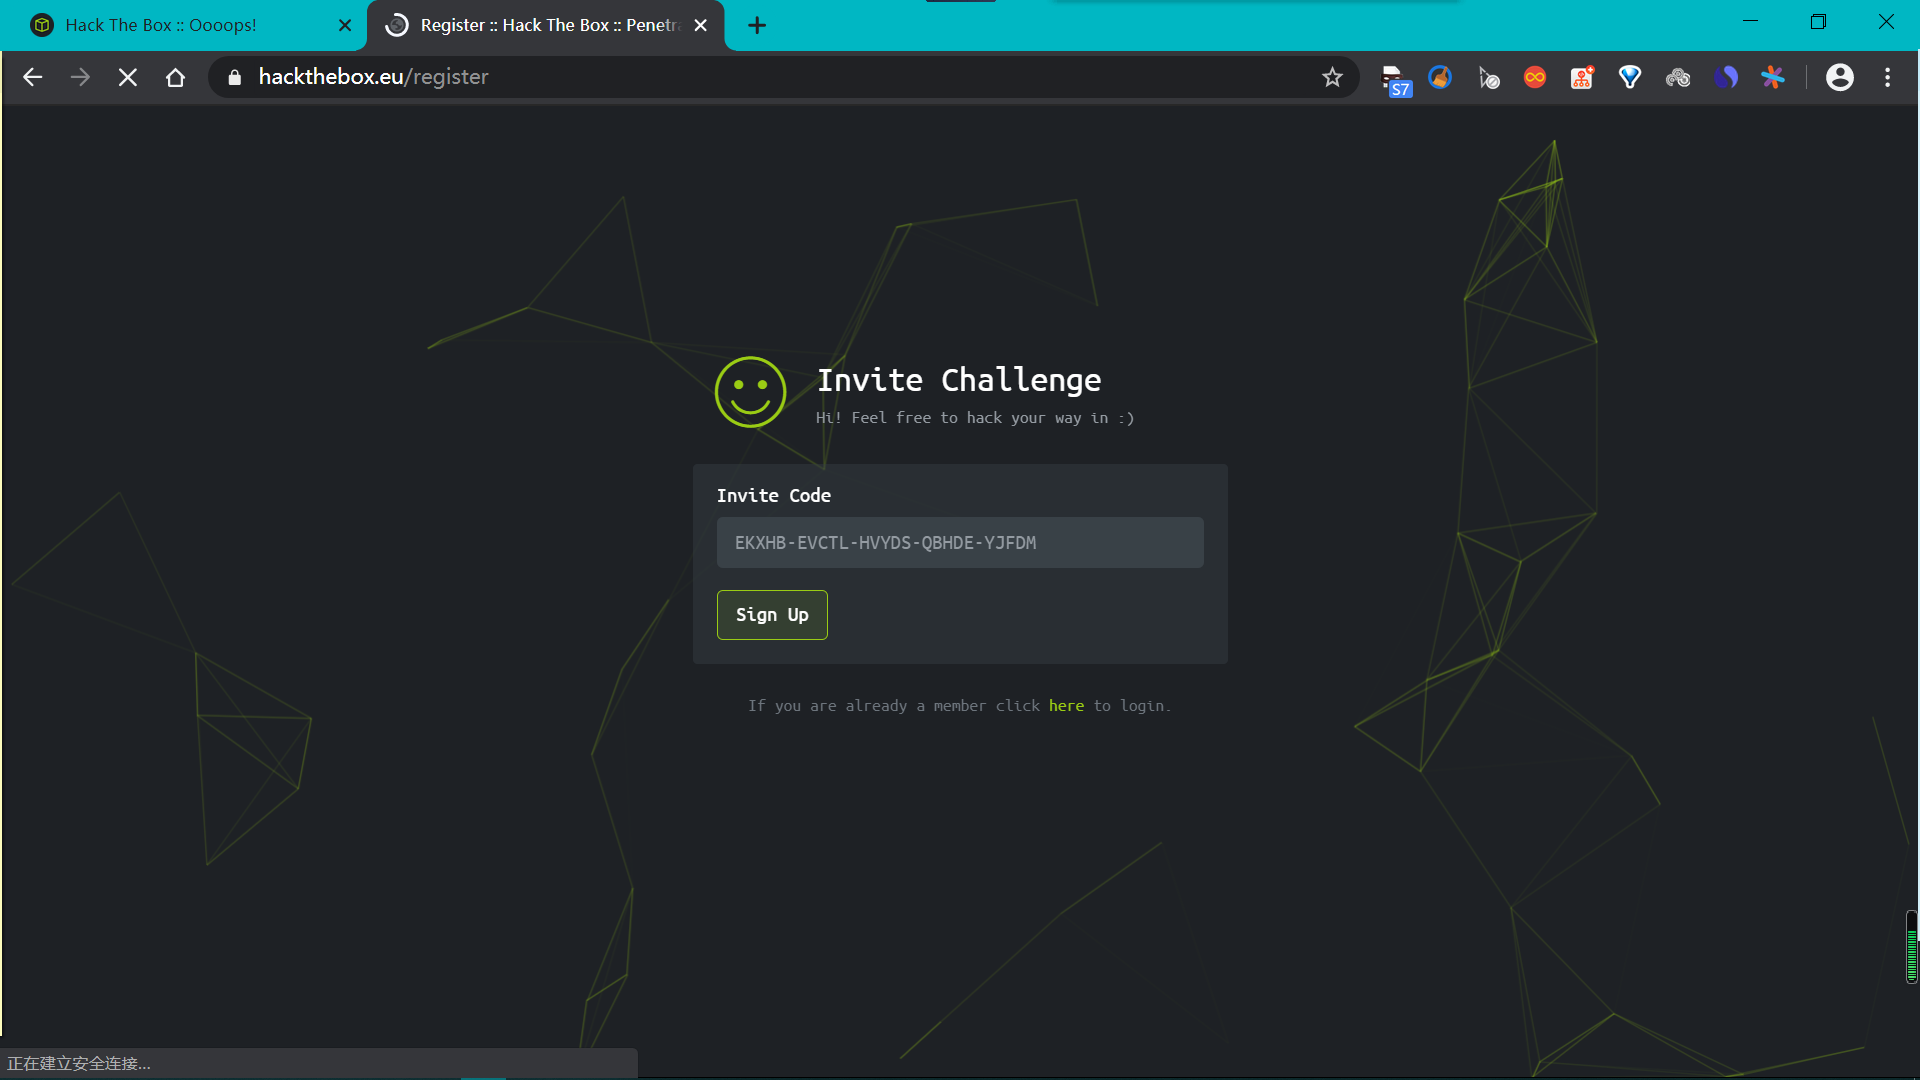
Task: Click the Sign Up button
Action: coord(772,614)
